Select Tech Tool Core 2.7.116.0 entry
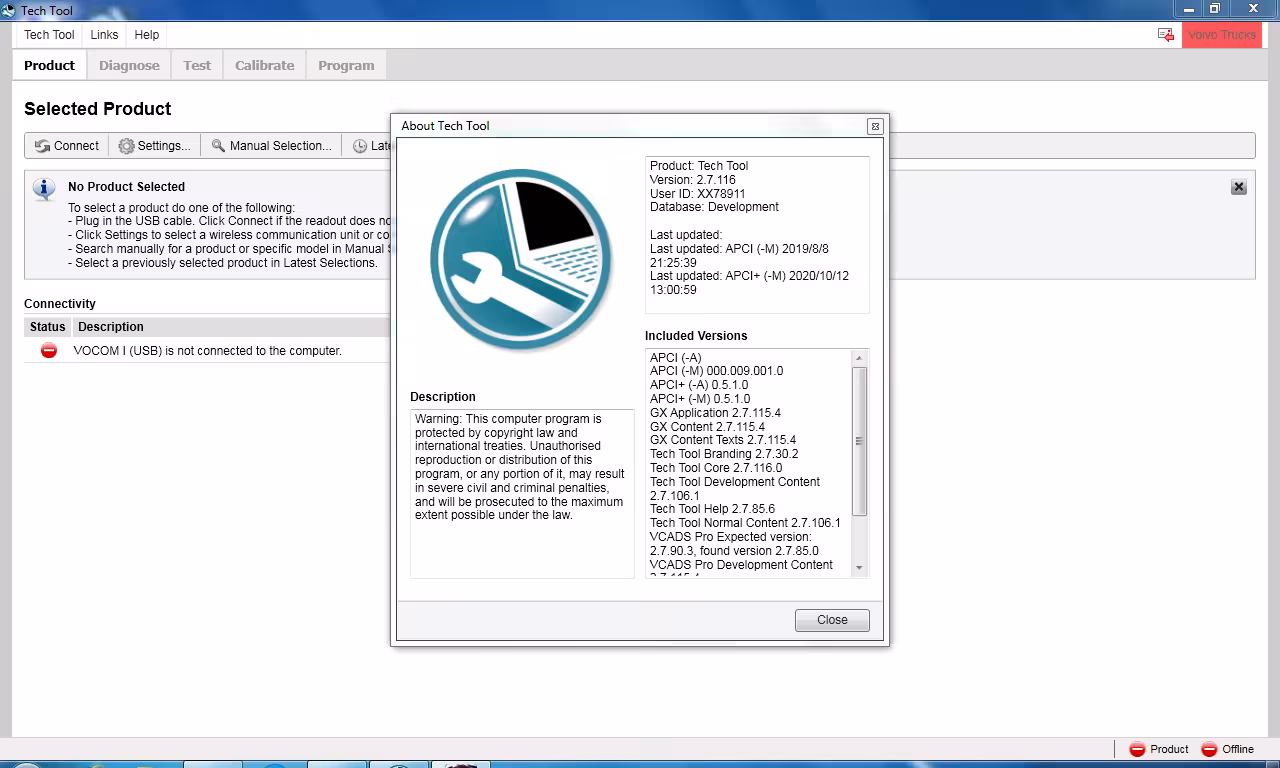 (x=716, y=468)
